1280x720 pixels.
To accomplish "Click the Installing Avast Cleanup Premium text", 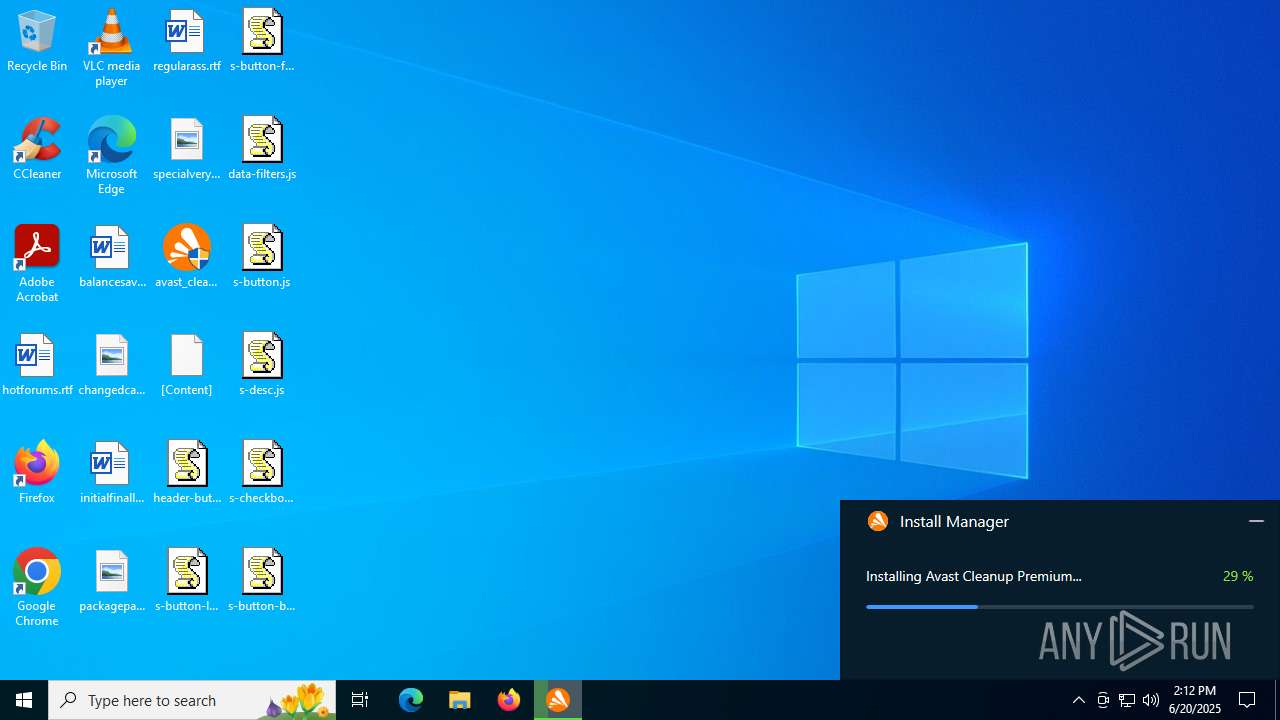I will [x=974, y=576].
